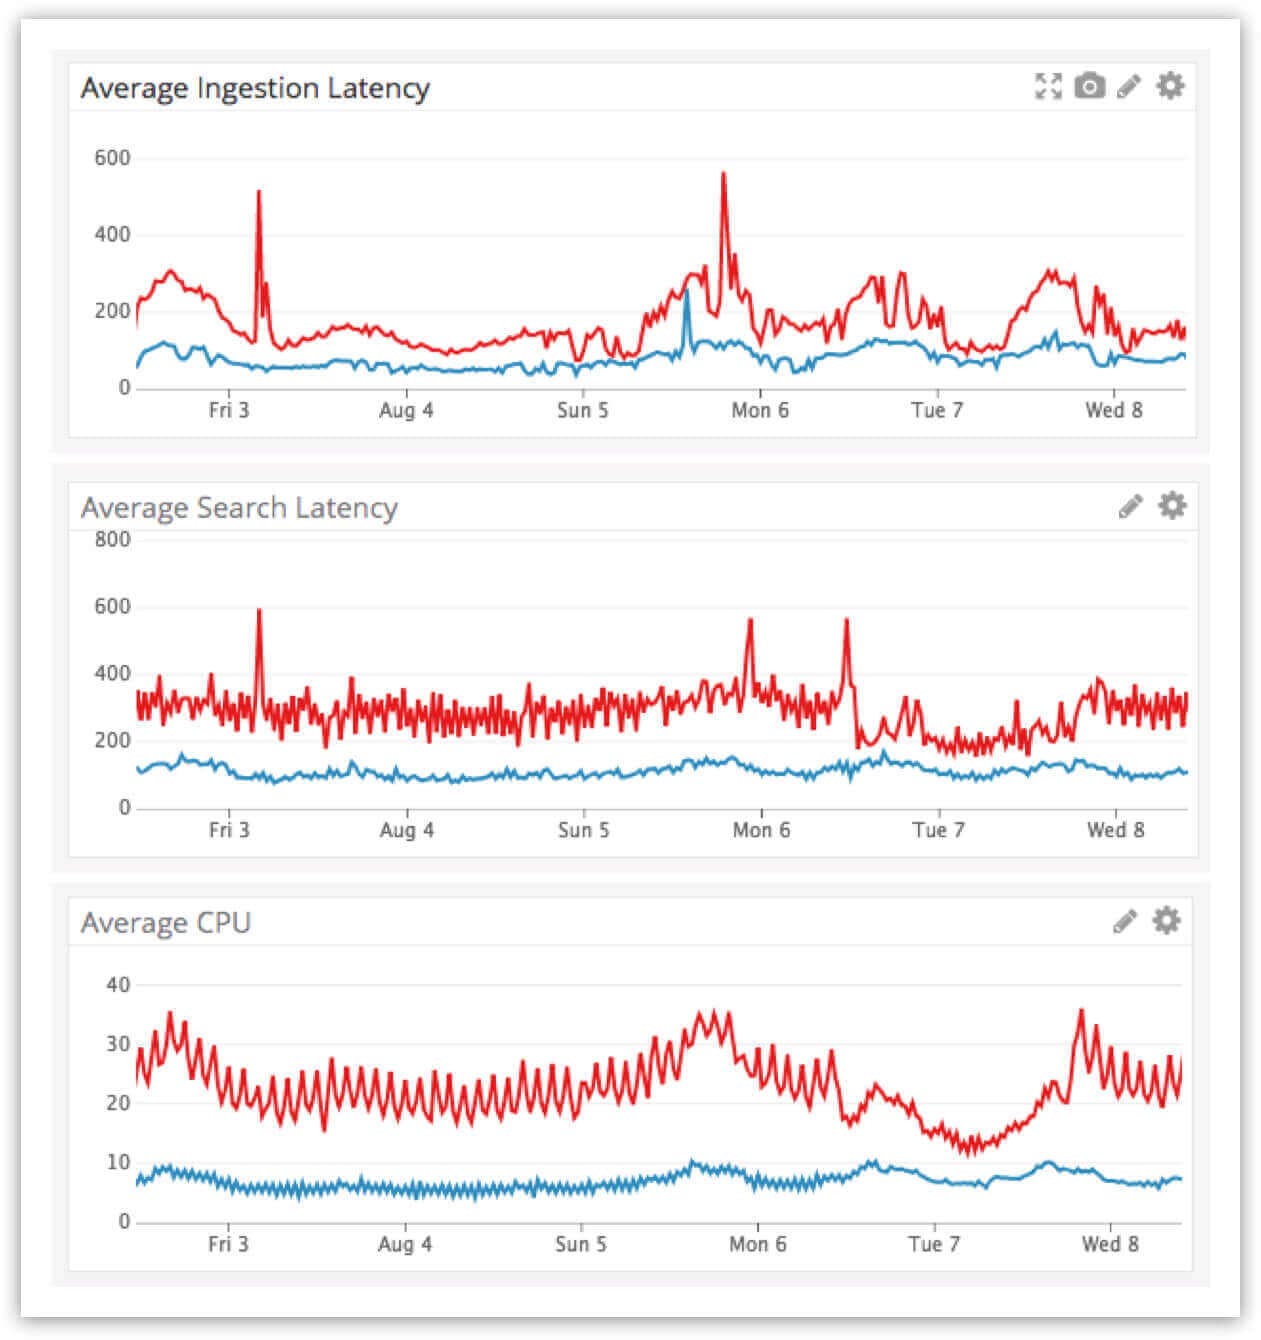Select the Average Ingestion Latency title
1261x1340 pixels.
click(x=255, y=88)
